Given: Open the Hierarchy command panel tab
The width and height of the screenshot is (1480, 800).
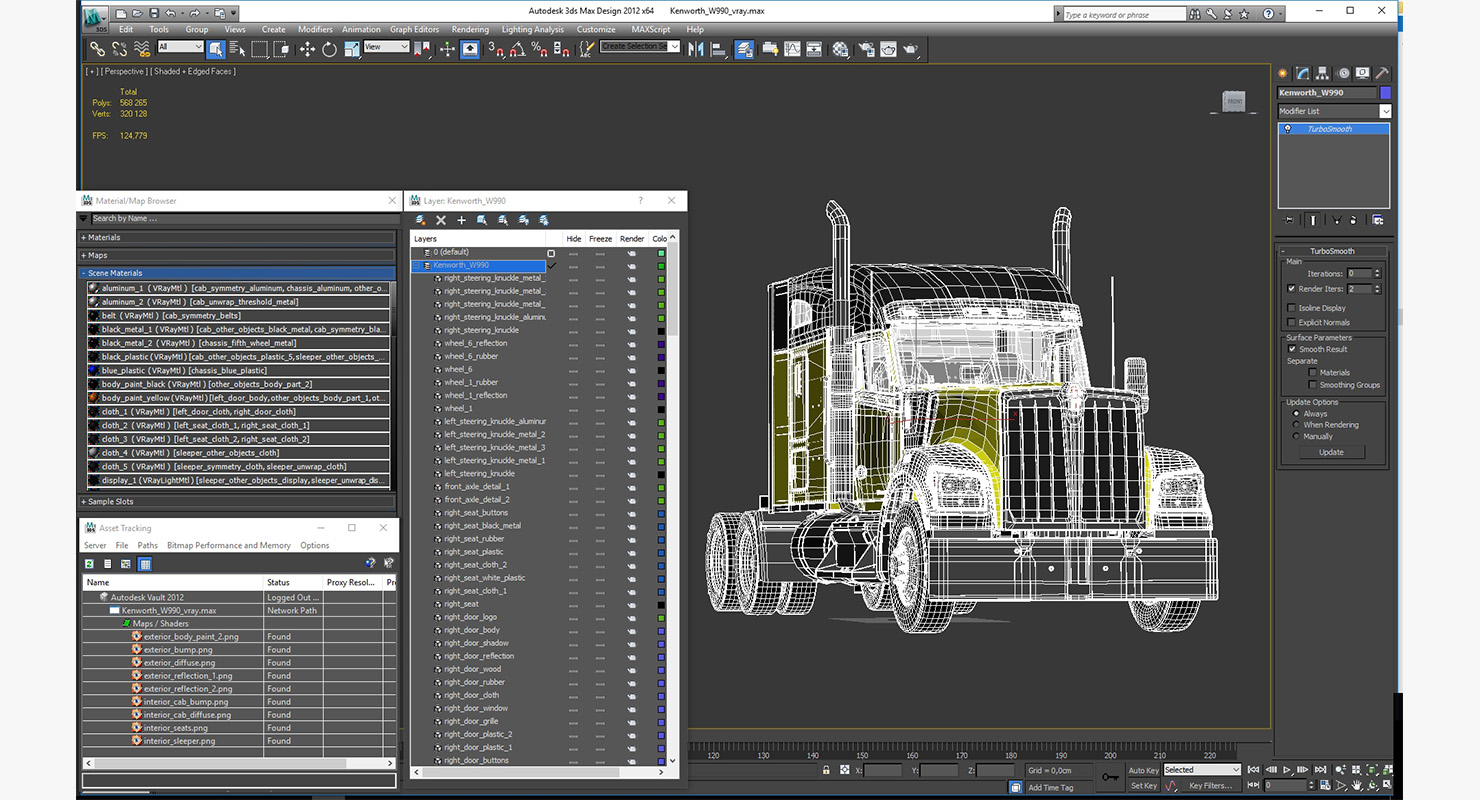Looking at the screenshot, I should tap(1322, 73).
